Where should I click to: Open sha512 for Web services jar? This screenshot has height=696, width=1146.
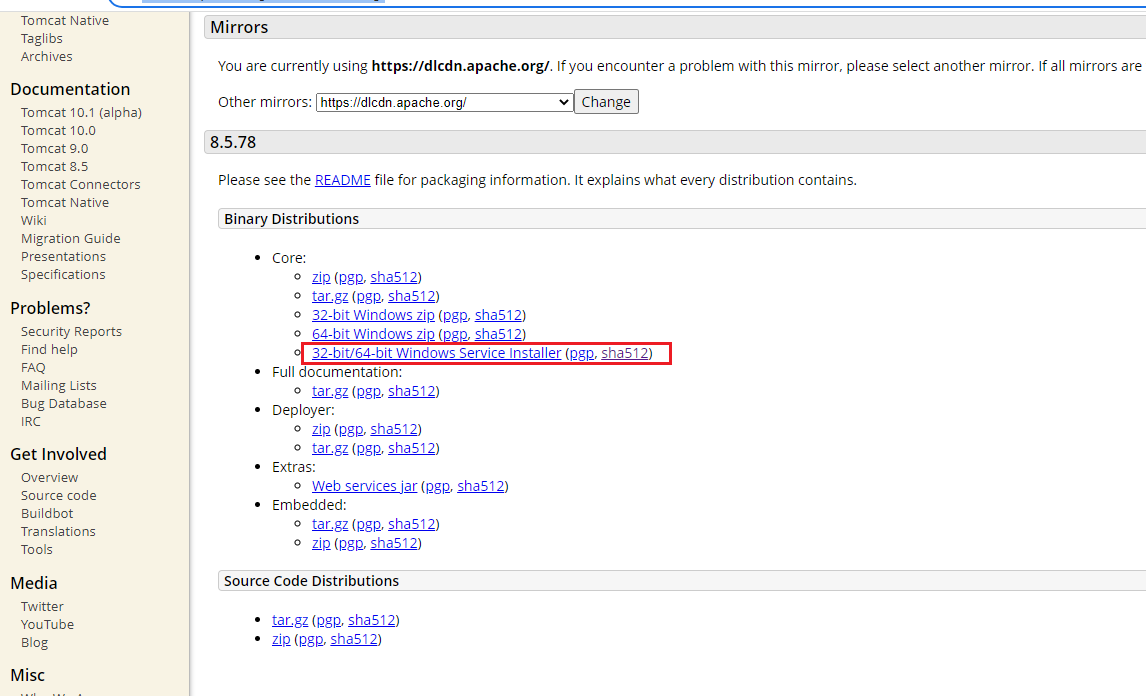[x=481, y=486]
